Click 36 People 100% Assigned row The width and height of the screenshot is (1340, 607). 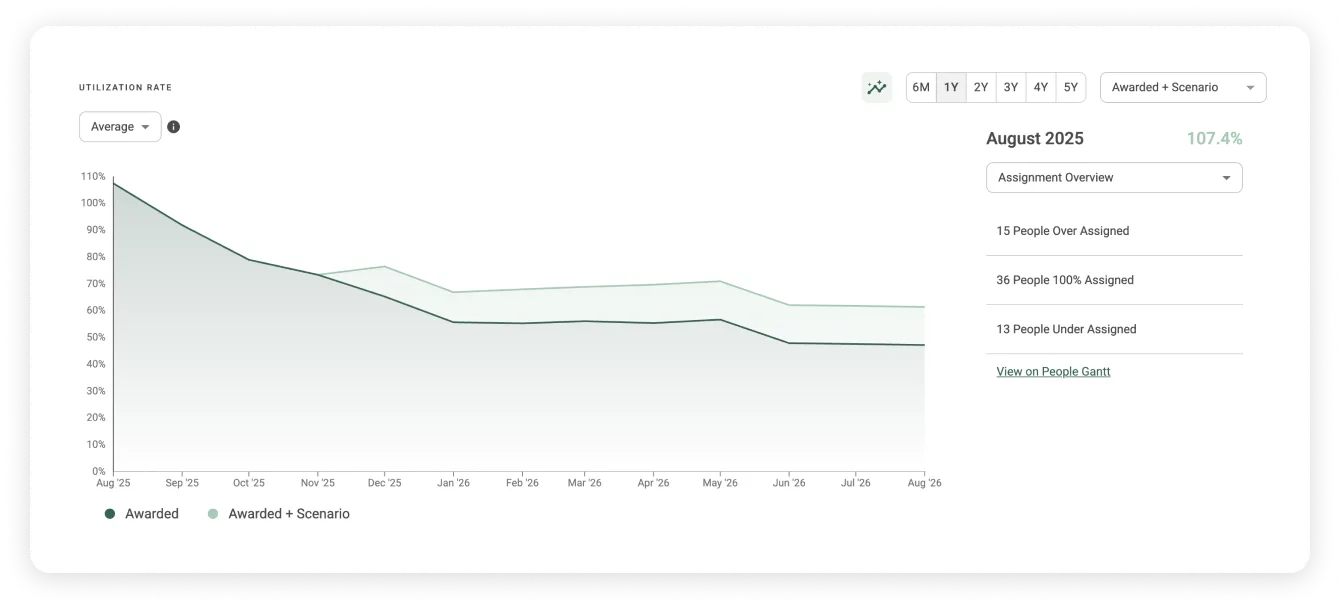tap(1064, 280)
